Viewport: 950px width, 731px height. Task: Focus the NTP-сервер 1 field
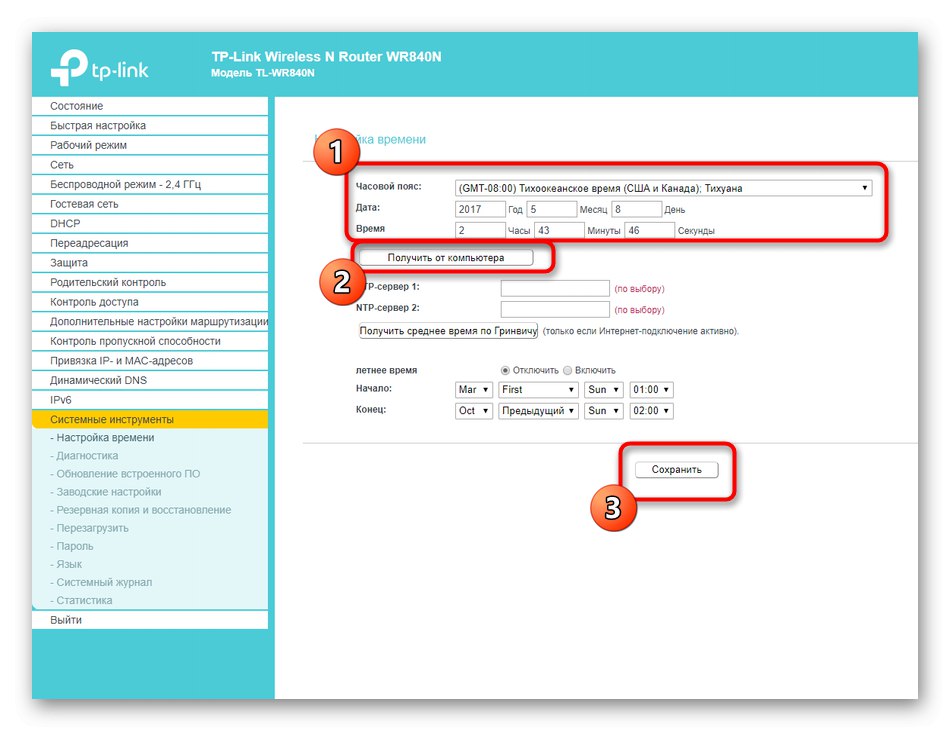point(555,288)
